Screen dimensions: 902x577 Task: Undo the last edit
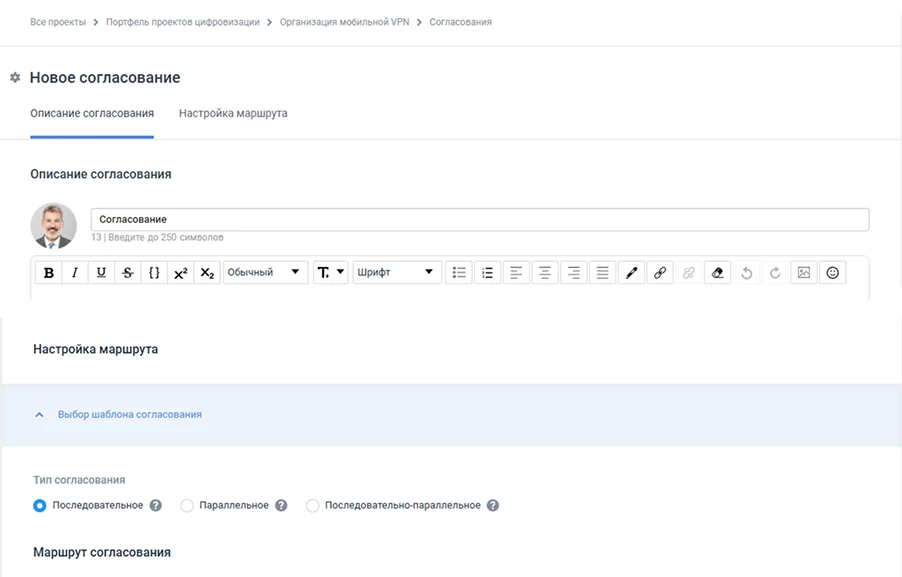pyautogui.click(x=747, y=273)
